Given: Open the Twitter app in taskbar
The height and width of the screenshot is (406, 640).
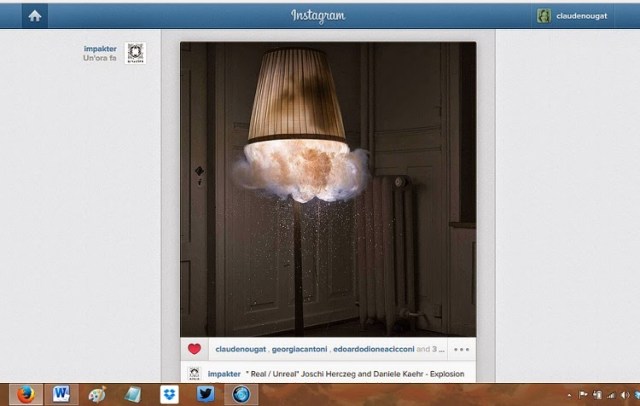Looking at the screenshot, I should pyautogui.click(x=204, y=394).
